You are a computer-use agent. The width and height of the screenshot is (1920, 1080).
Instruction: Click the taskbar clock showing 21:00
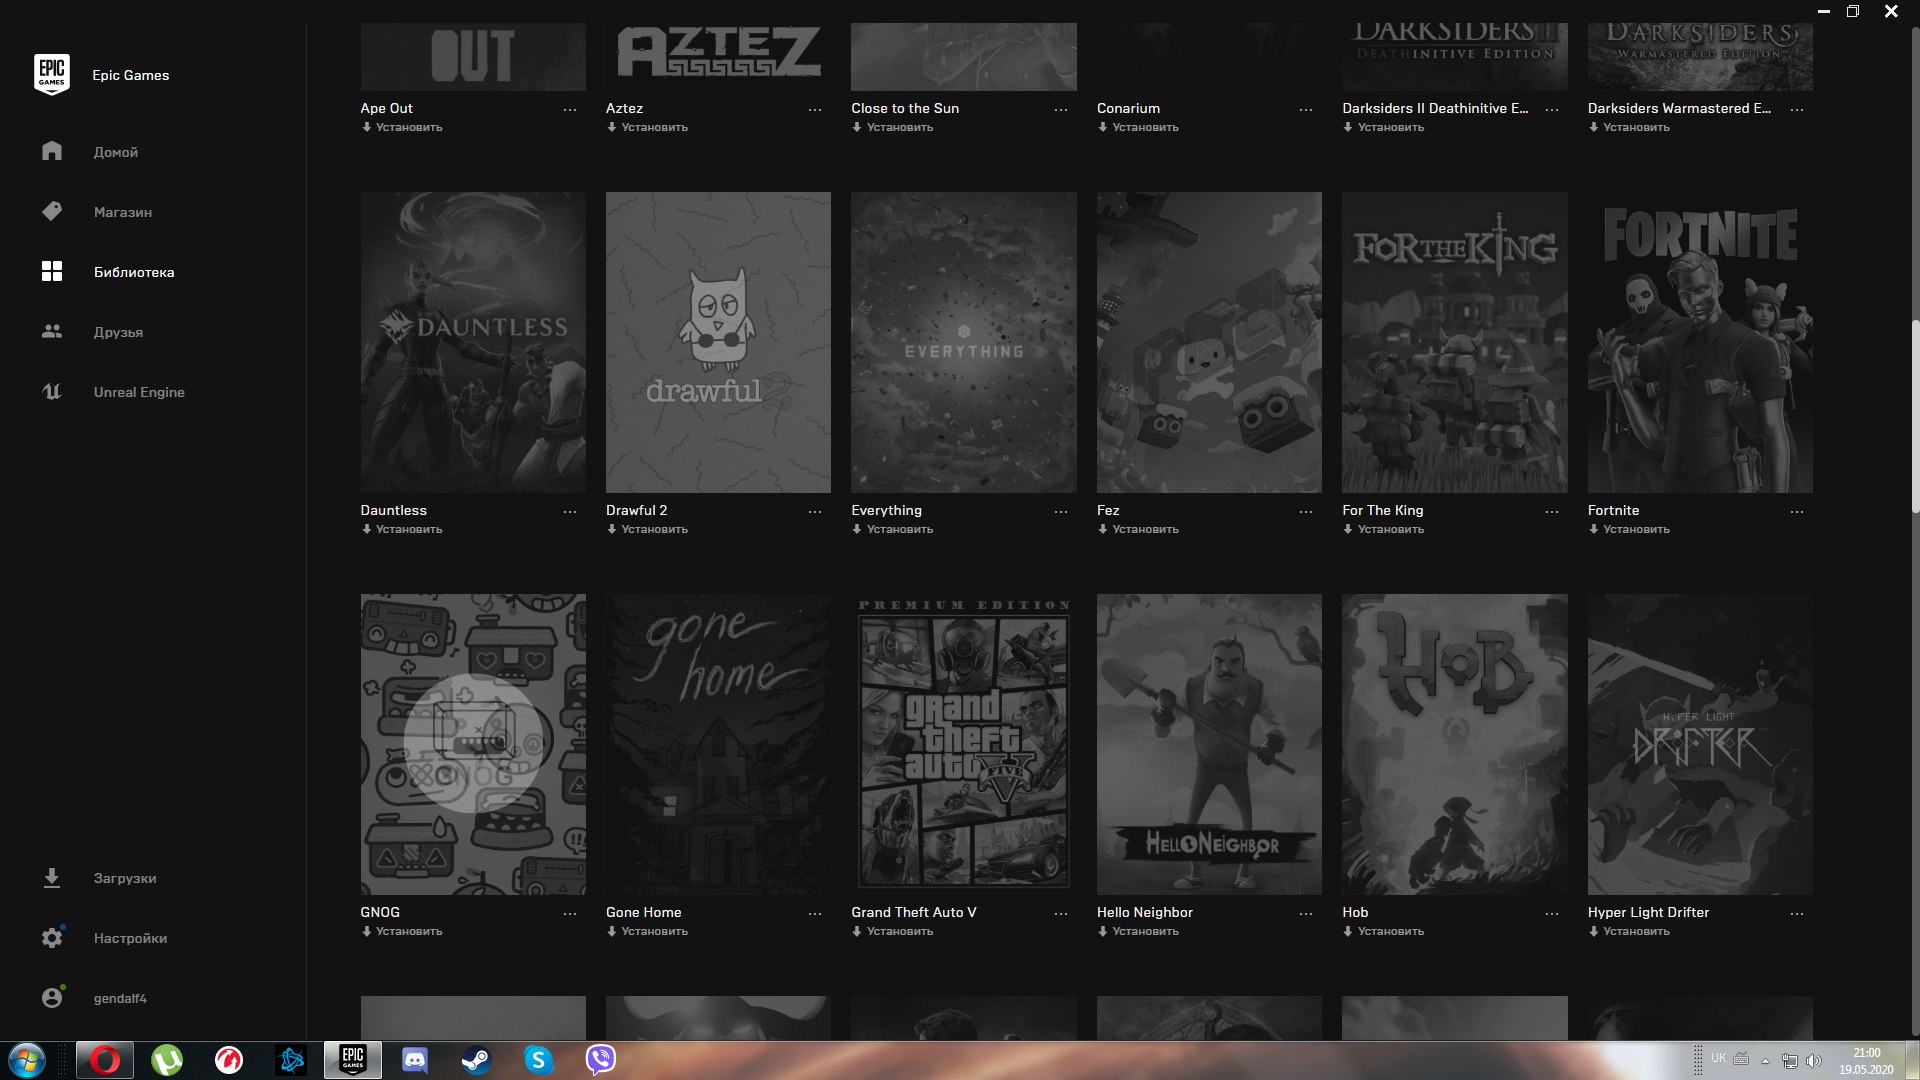point(1866,1053)
